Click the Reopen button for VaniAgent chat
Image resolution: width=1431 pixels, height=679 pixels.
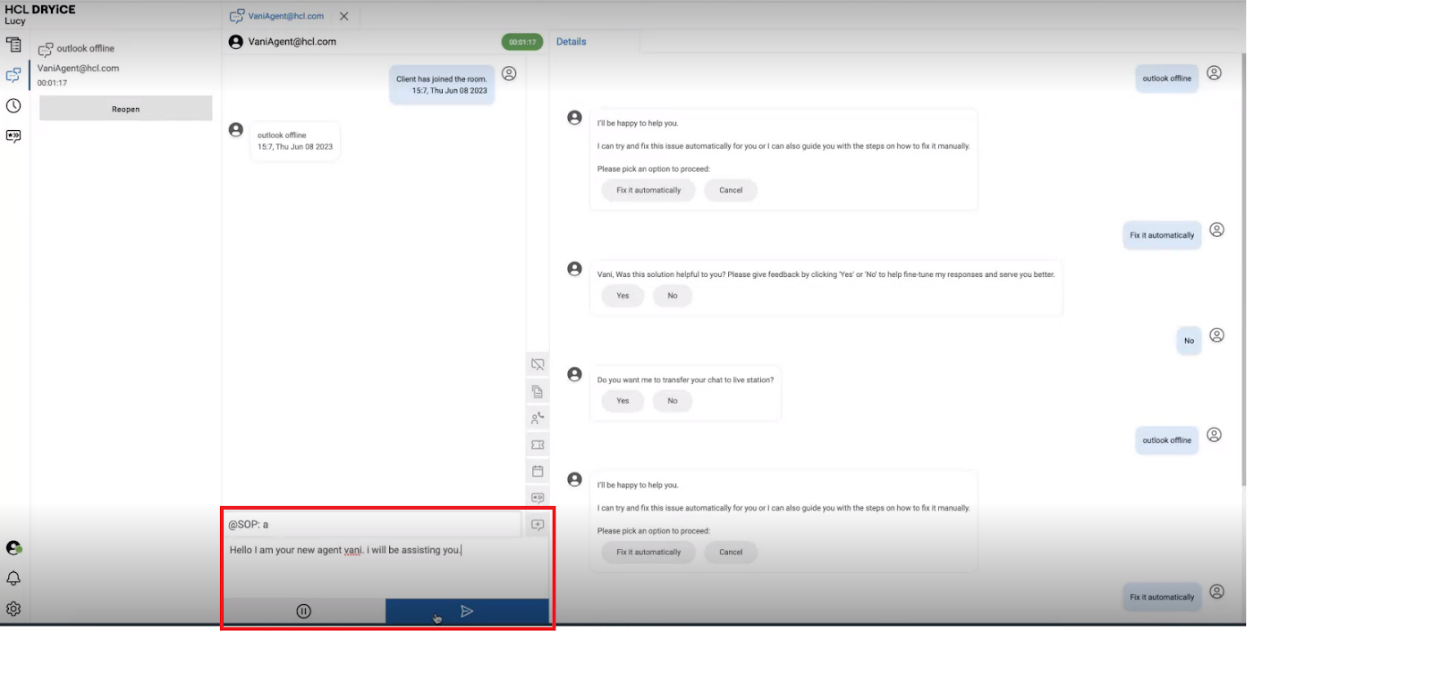point(124,108)
